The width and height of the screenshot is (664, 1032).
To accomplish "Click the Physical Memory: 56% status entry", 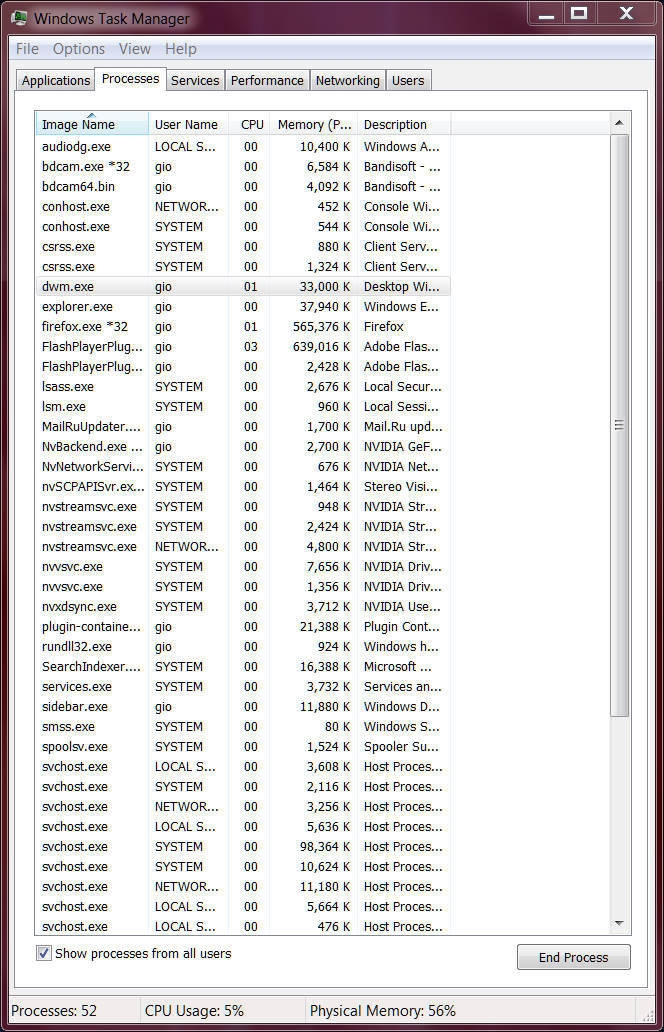I will (382, 1010).
